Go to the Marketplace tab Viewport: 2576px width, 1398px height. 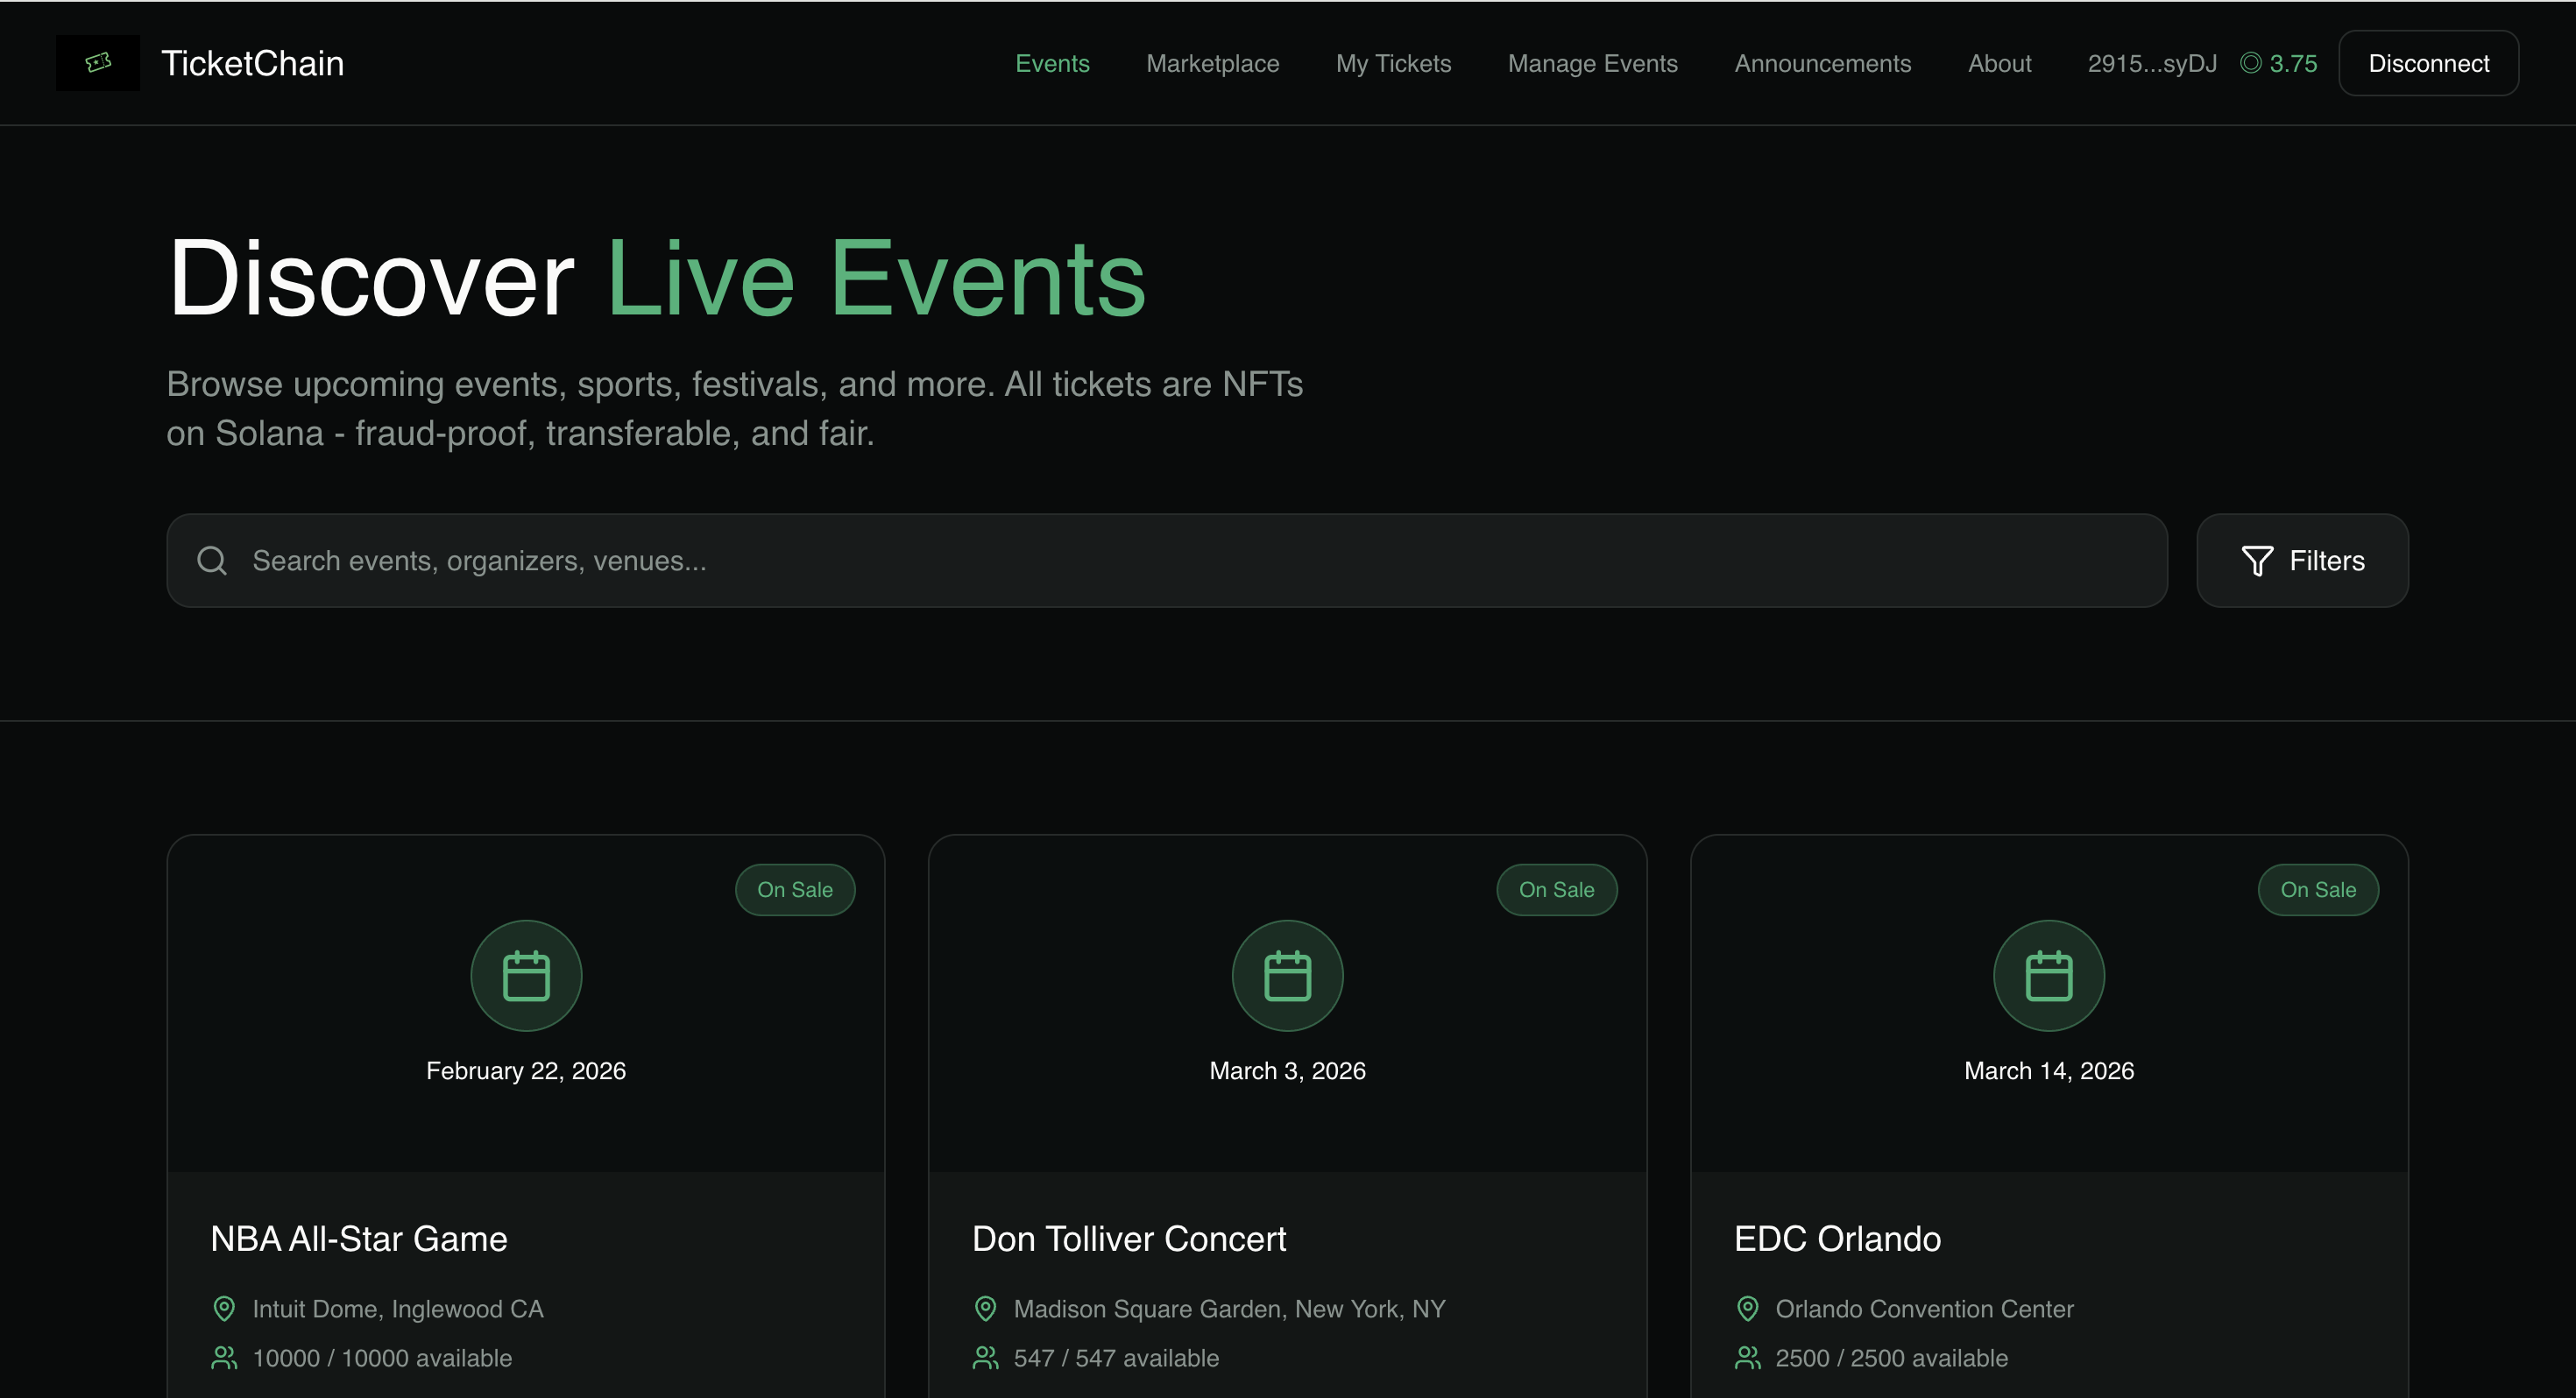[1212, 63]
